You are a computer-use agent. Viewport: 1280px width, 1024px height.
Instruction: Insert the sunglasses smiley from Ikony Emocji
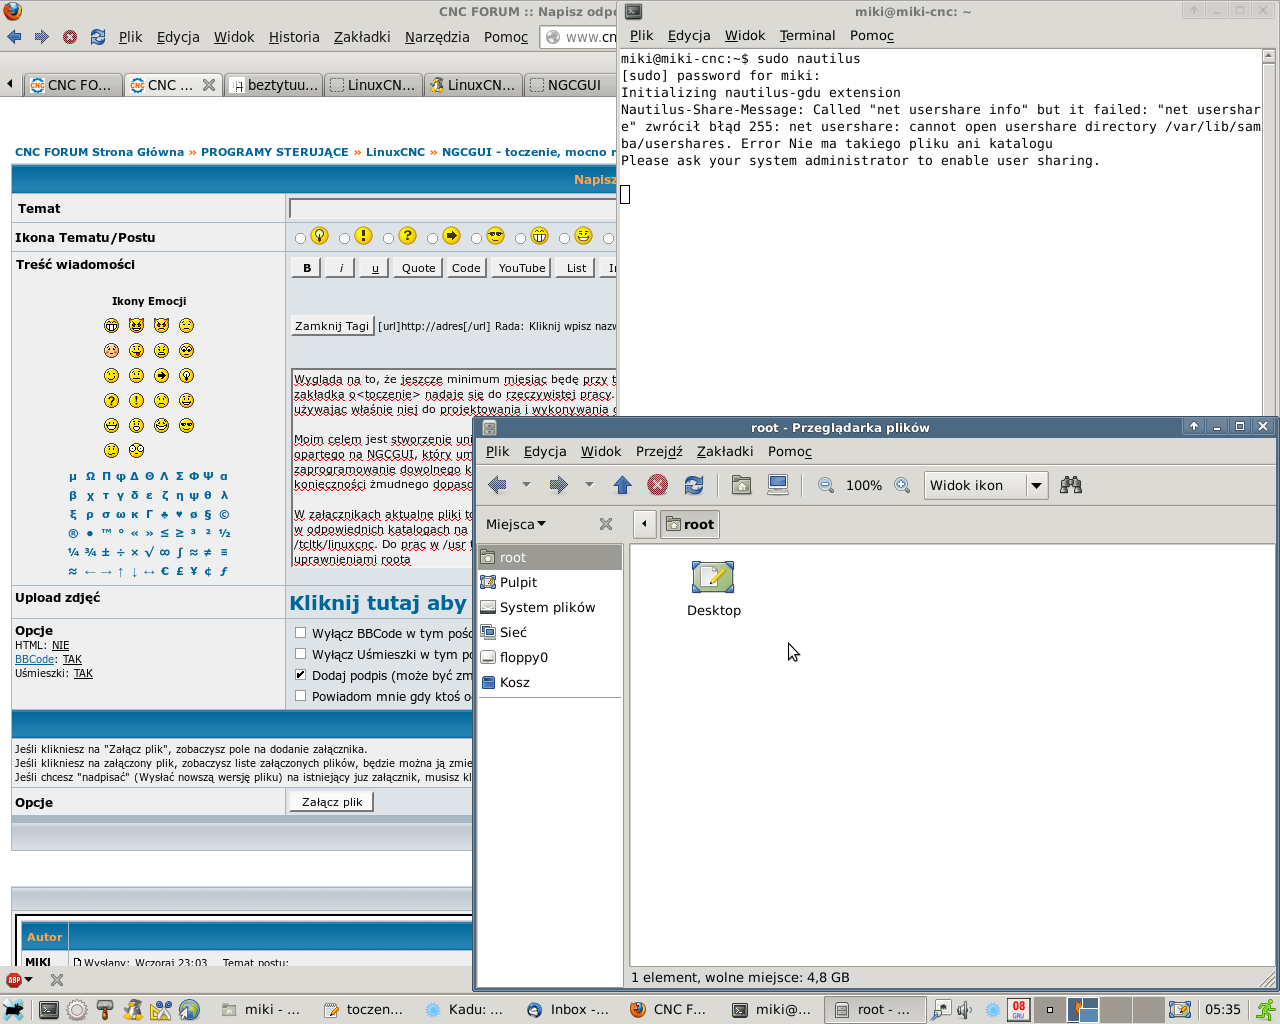click(x=186, y=425)
